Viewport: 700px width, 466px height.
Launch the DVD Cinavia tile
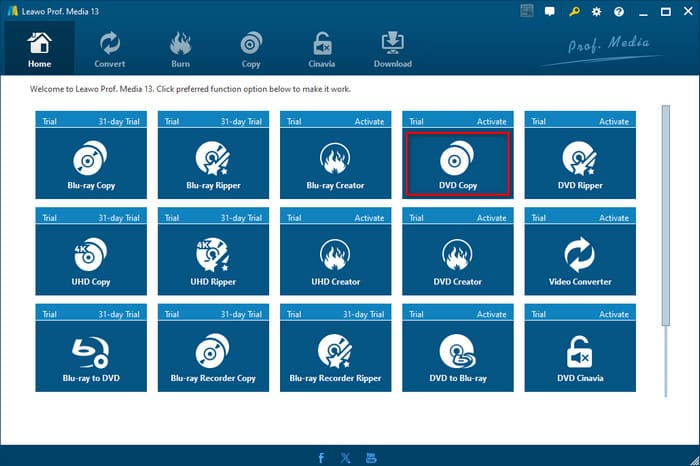579,356
